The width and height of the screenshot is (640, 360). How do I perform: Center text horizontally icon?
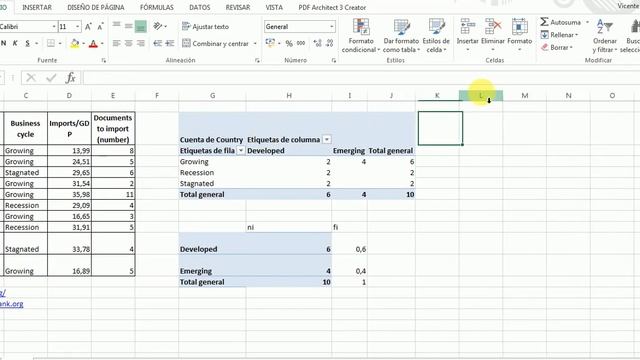click(x=128, y=43)
